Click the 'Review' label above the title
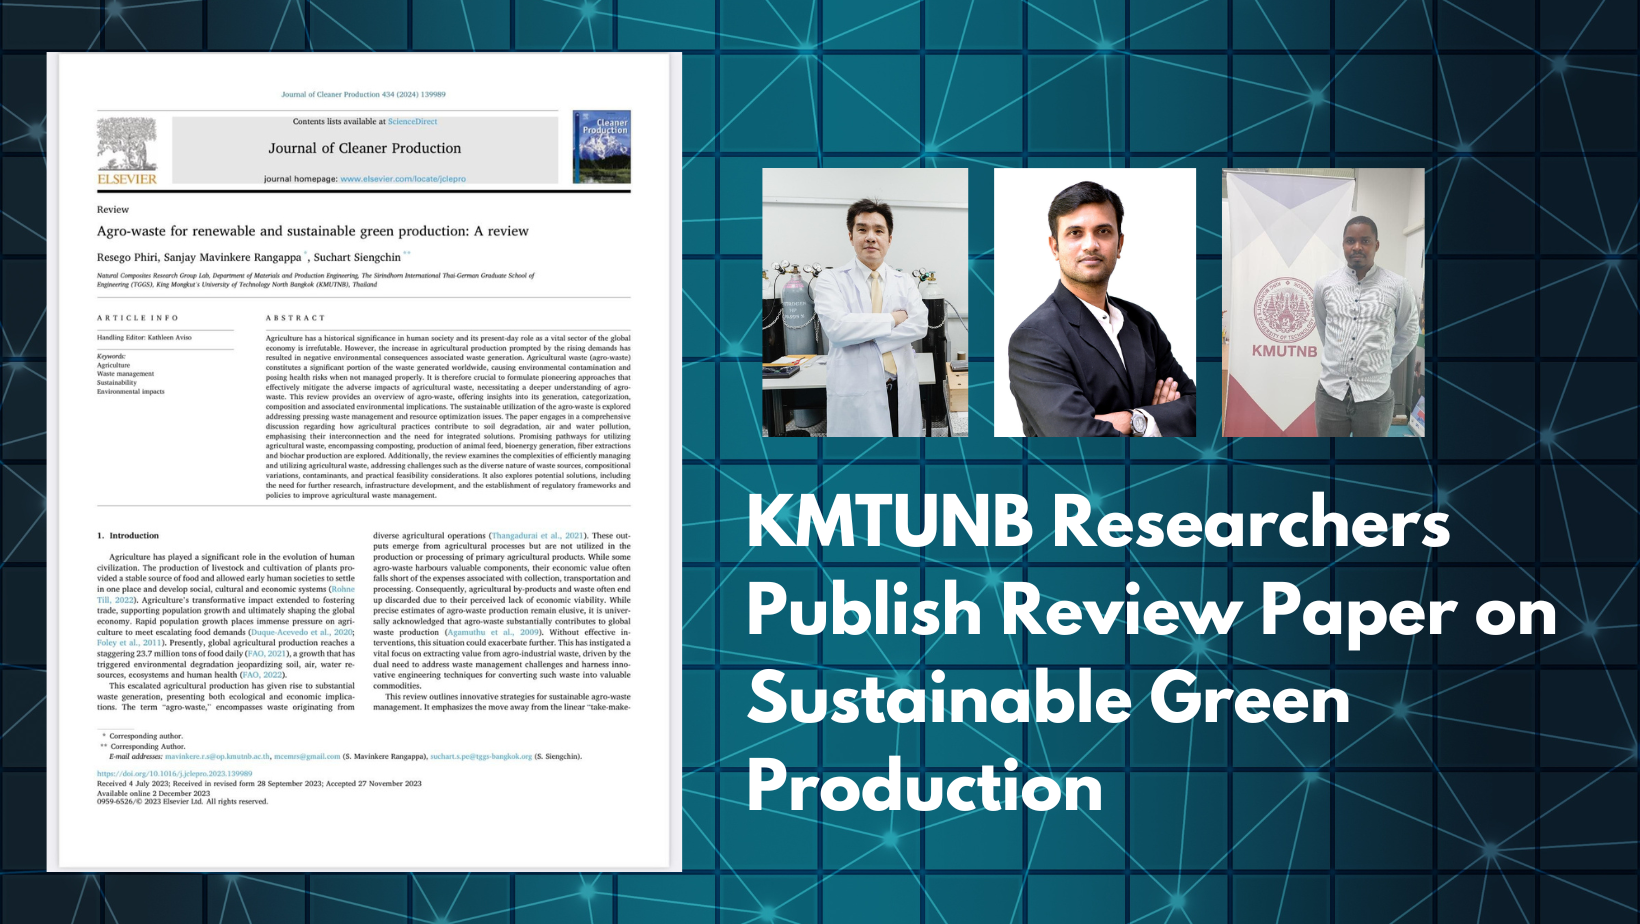Image resolution: width=1640 pixels, height=924 pixels. [x=113, y=210]
